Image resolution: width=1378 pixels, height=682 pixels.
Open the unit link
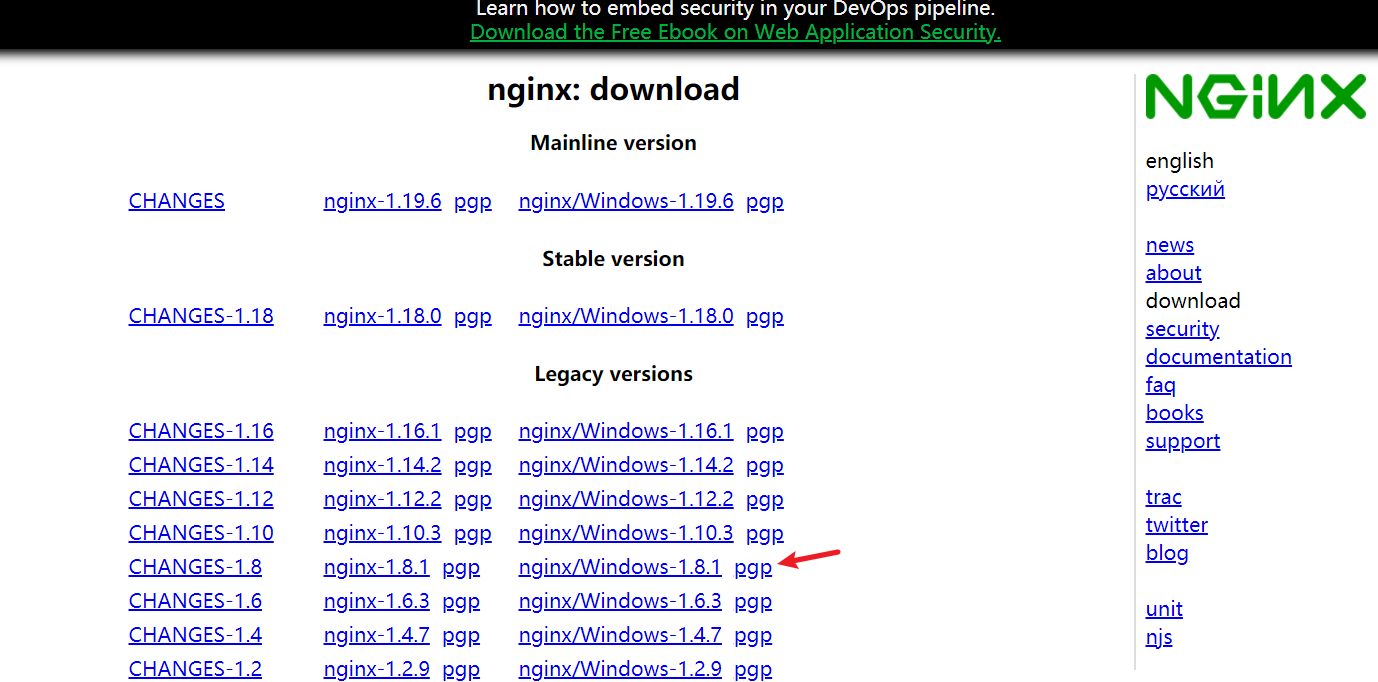tap(1164, 609)
